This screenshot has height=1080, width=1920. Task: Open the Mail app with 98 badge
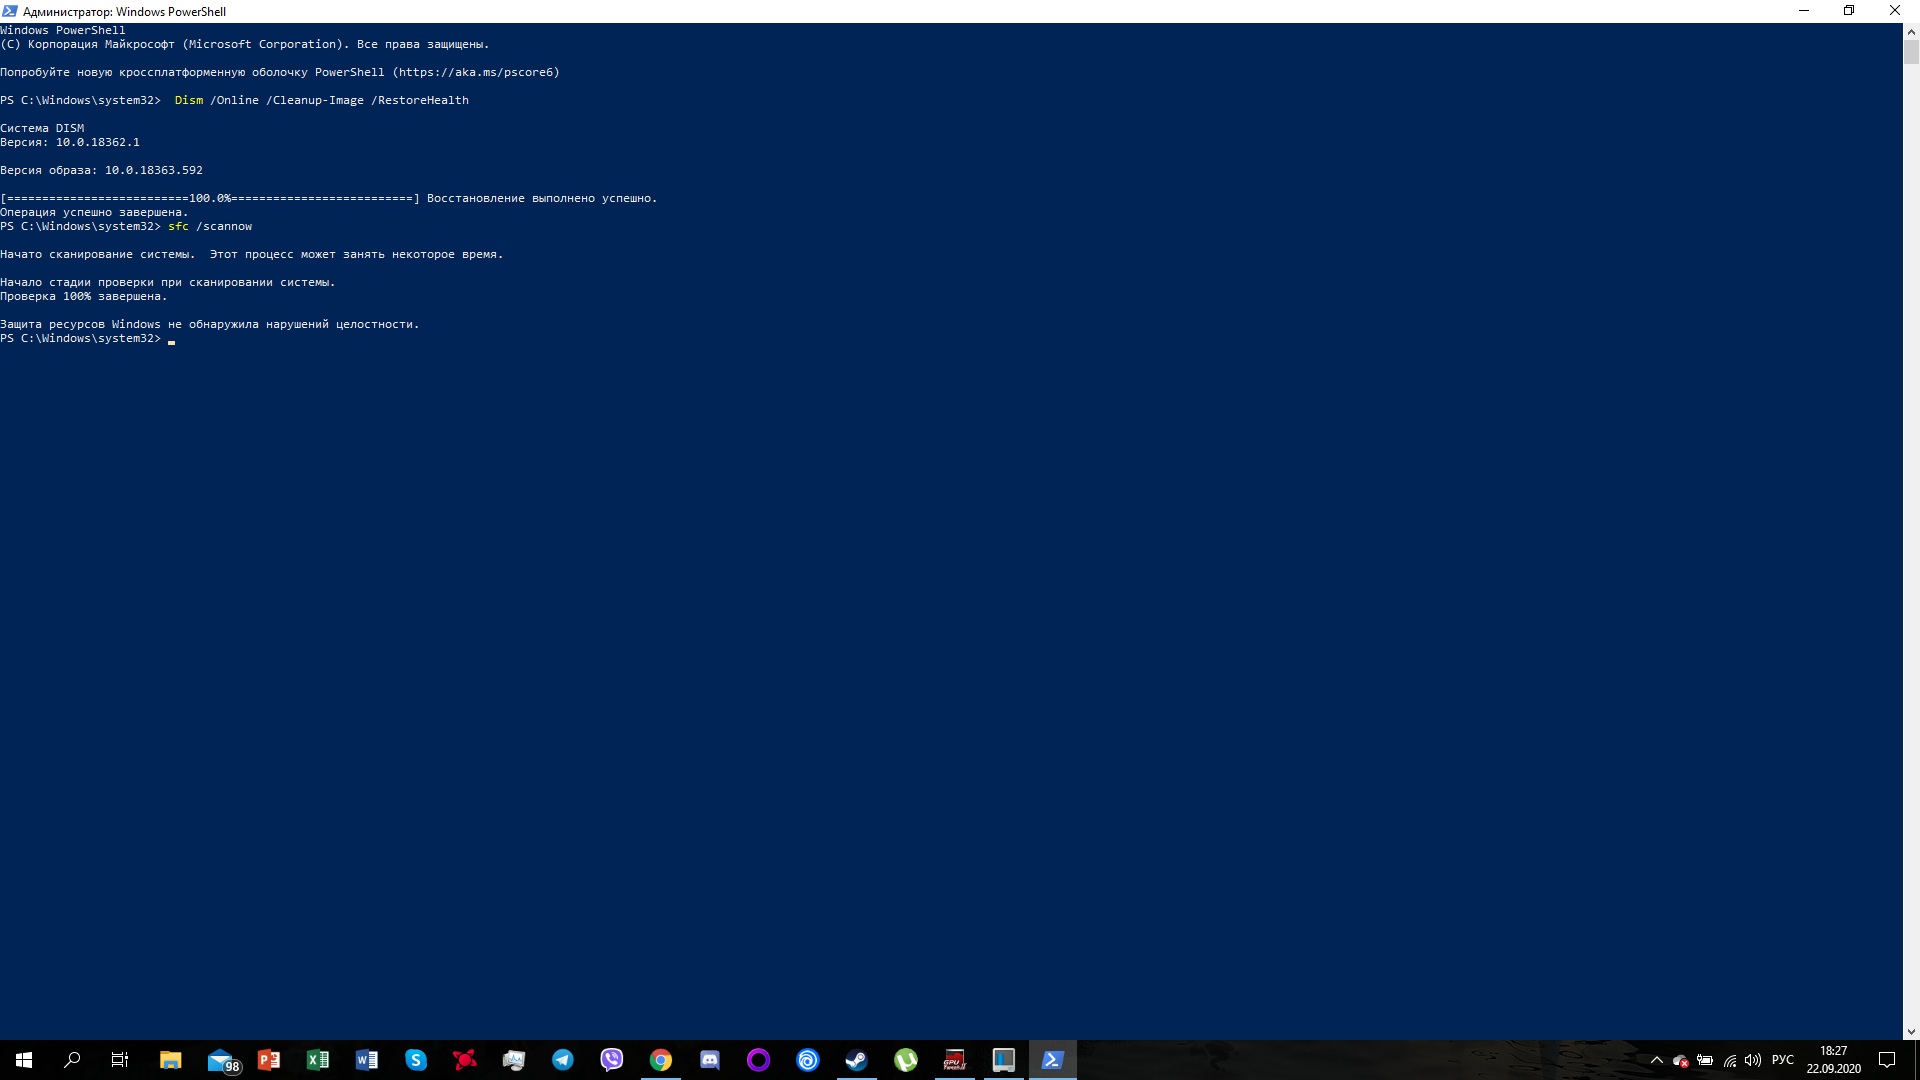(222, 1060)
